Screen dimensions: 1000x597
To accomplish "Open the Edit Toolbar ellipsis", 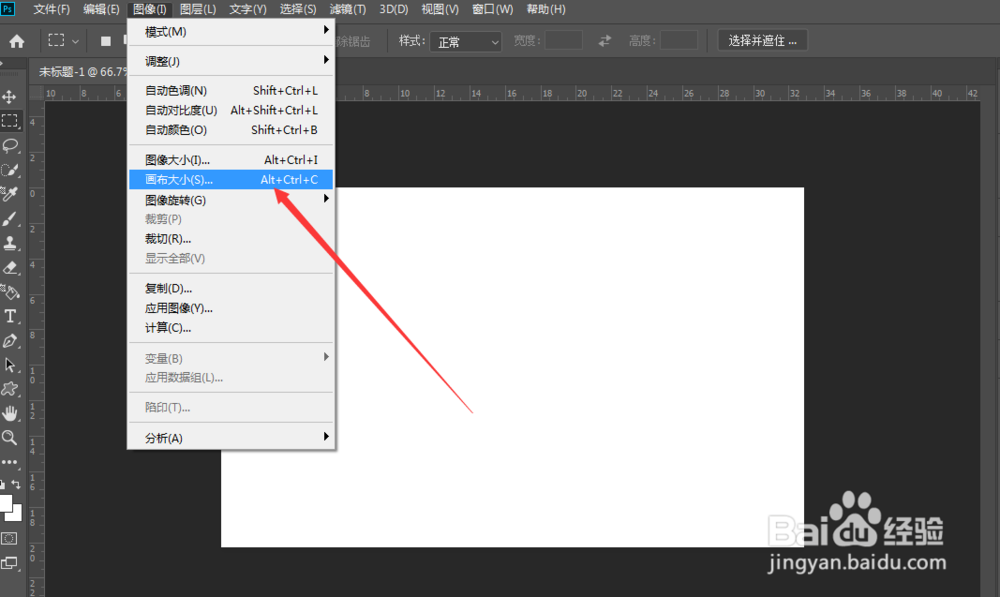I will coord(10,461).
